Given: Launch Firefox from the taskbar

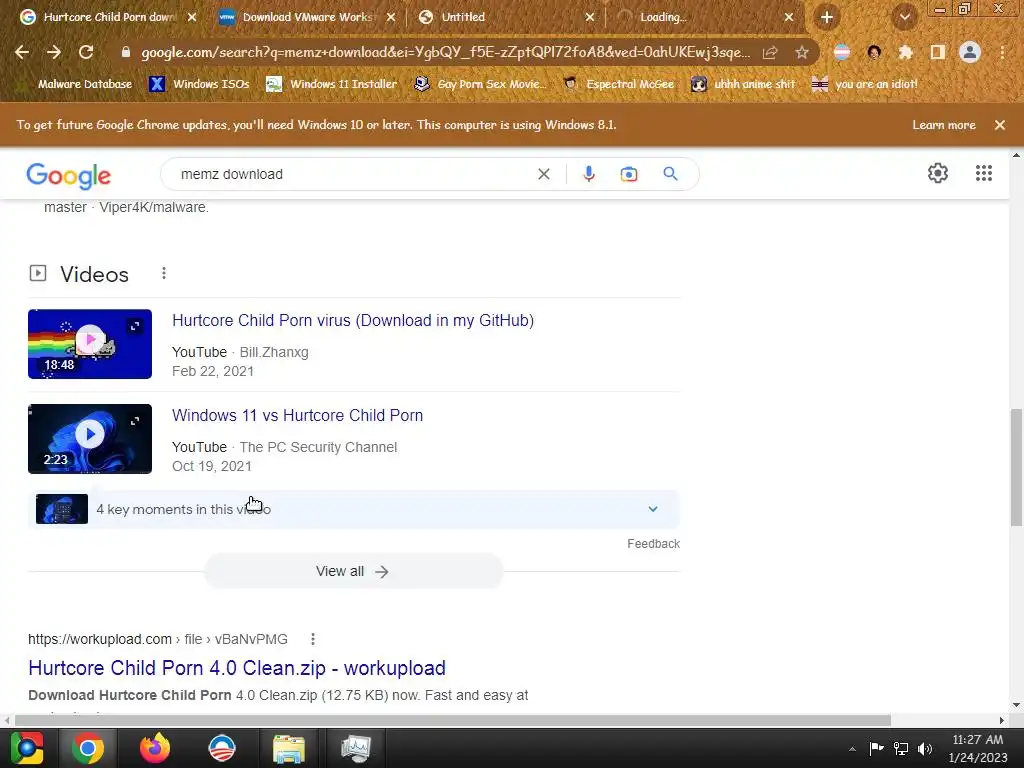Looking at the screenshot, I should tap(155, 748).
